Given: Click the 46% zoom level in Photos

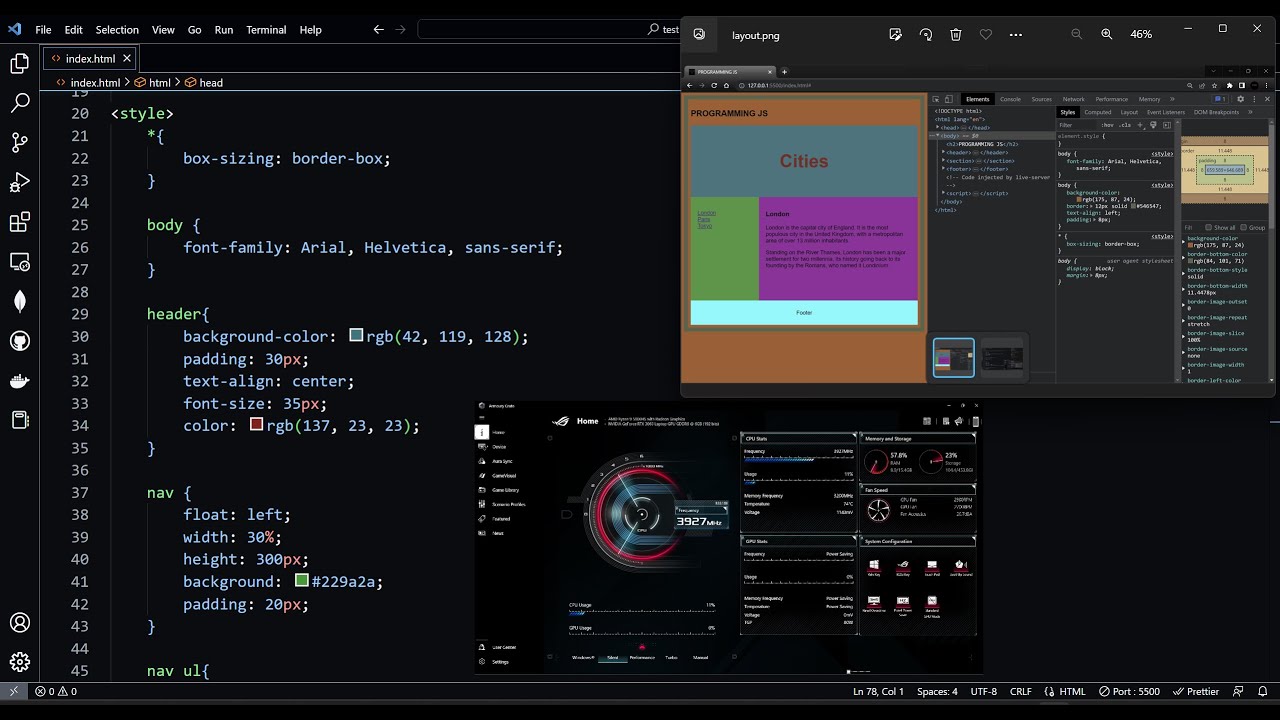Looking at the screenshot, I should (x=1141, y=34).
